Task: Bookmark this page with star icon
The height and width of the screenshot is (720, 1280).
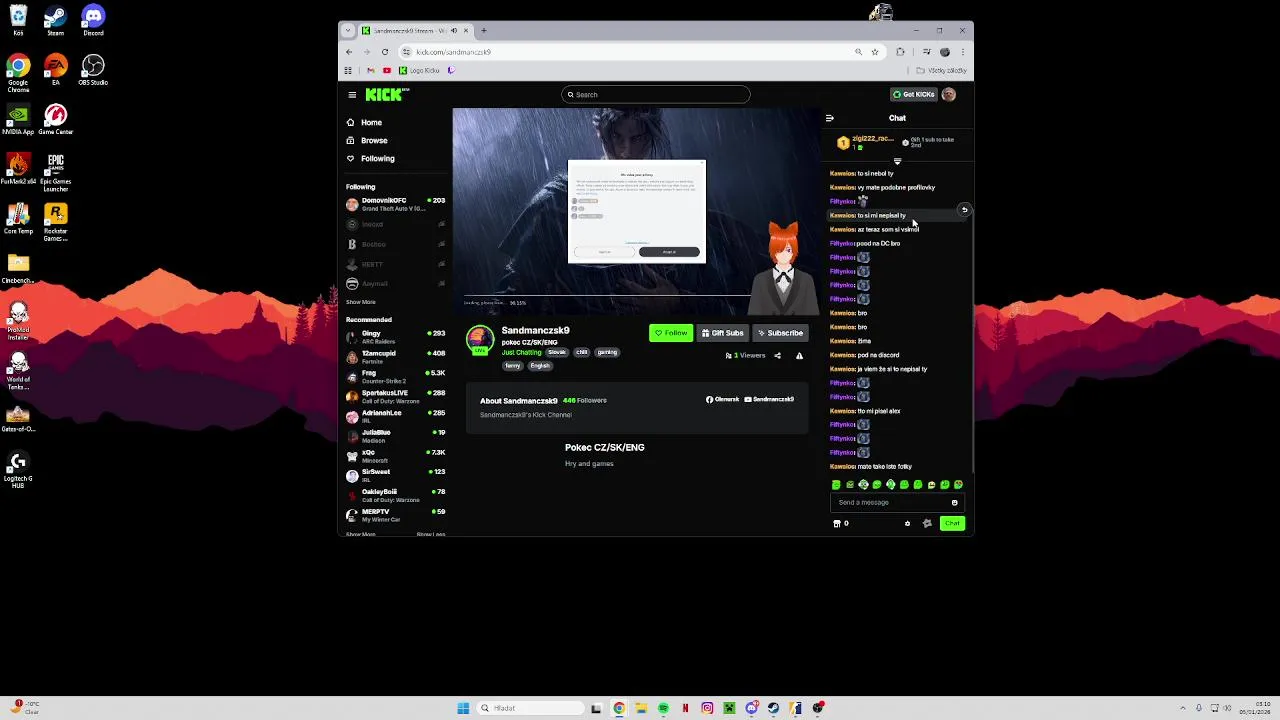Action: click(874, 52)
